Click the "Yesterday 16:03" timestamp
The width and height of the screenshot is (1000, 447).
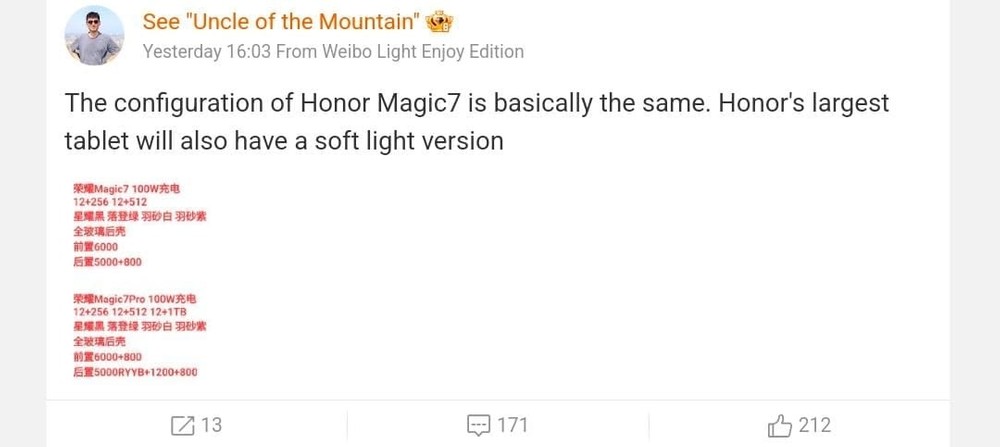206,51
